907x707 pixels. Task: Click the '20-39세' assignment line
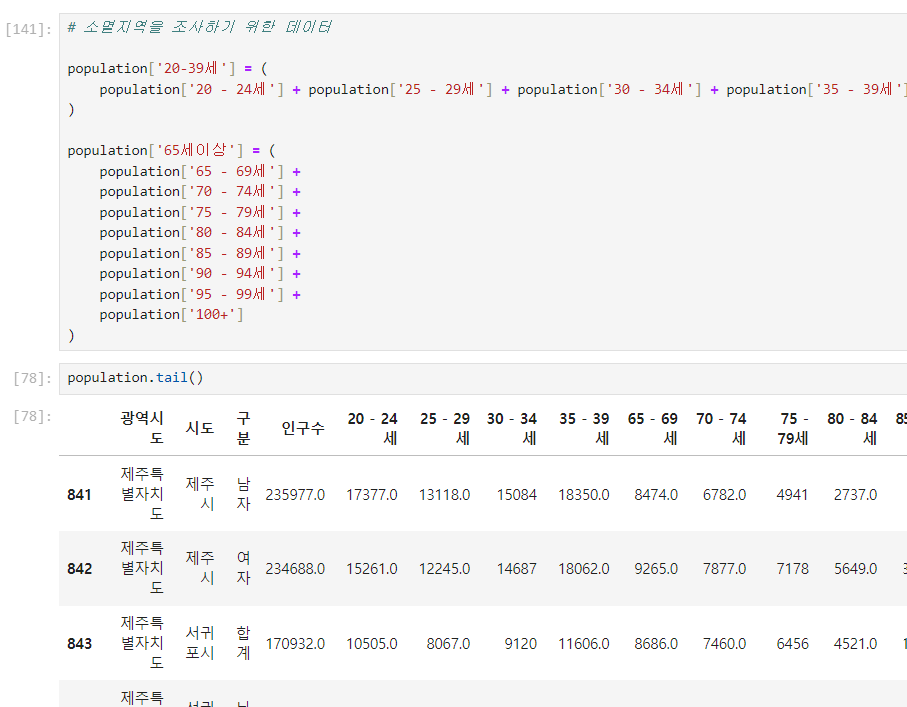point(167,68)
